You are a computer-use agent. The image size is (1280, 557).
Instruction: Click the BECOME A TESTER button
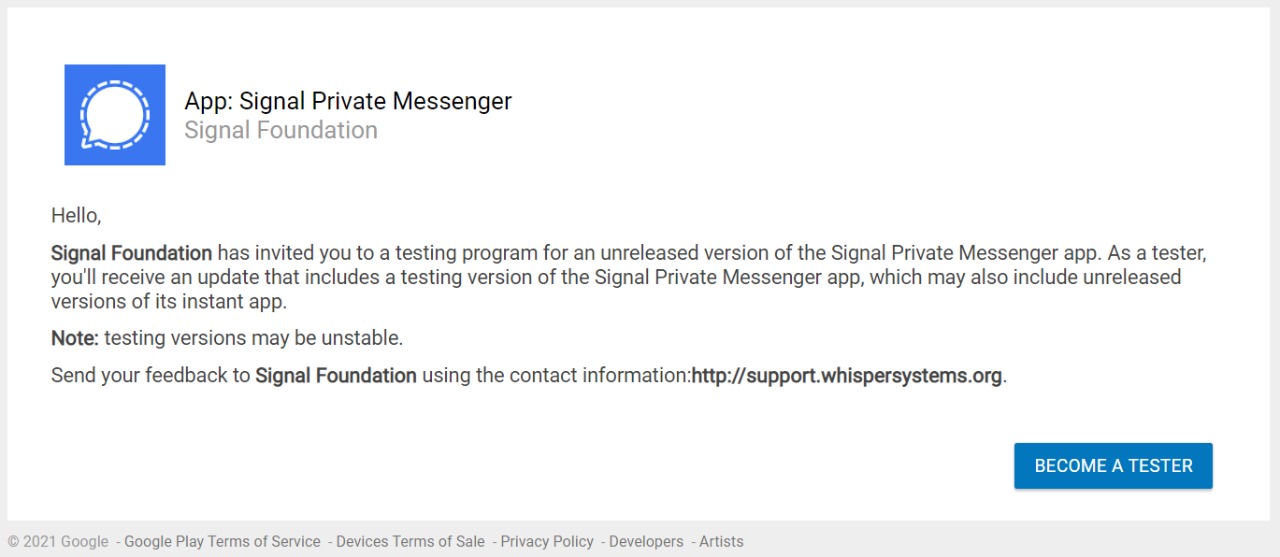[x=1113, y=466]
